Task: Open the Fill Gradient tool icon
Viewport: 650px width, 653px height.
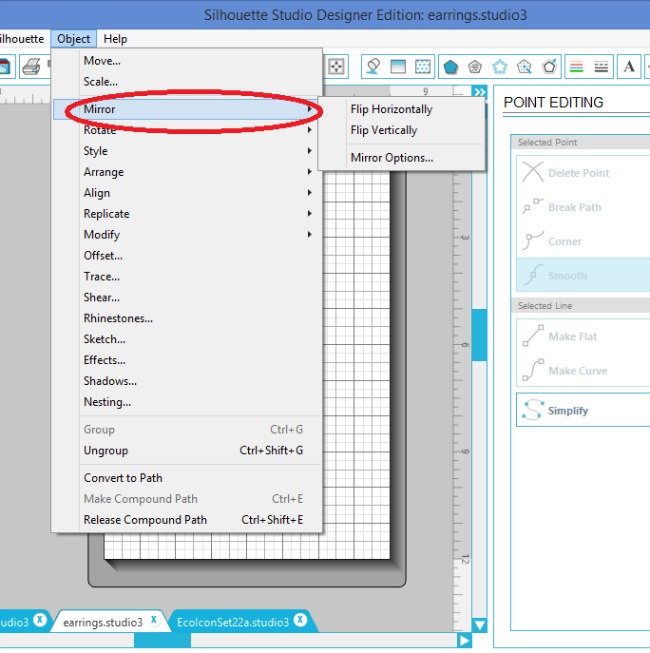Action: 398,66
